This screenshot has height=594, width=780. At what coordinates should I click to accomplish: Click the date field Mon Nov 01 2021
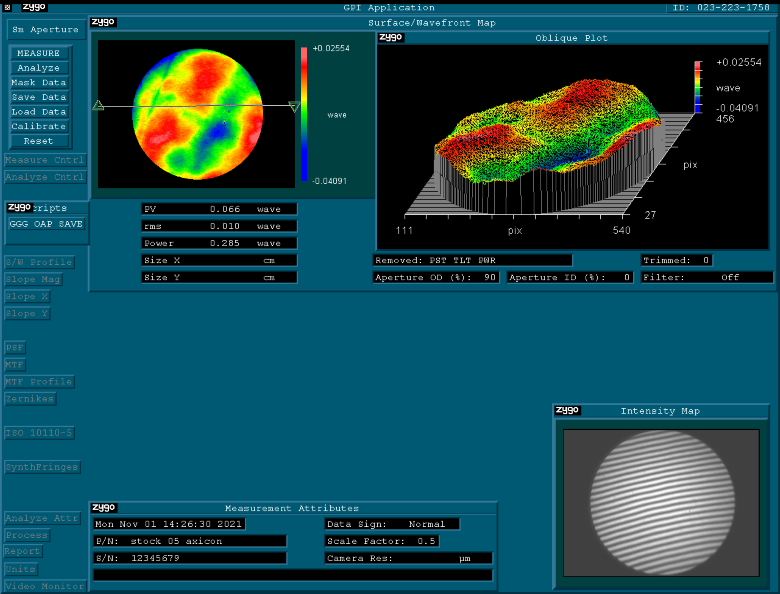169,524
